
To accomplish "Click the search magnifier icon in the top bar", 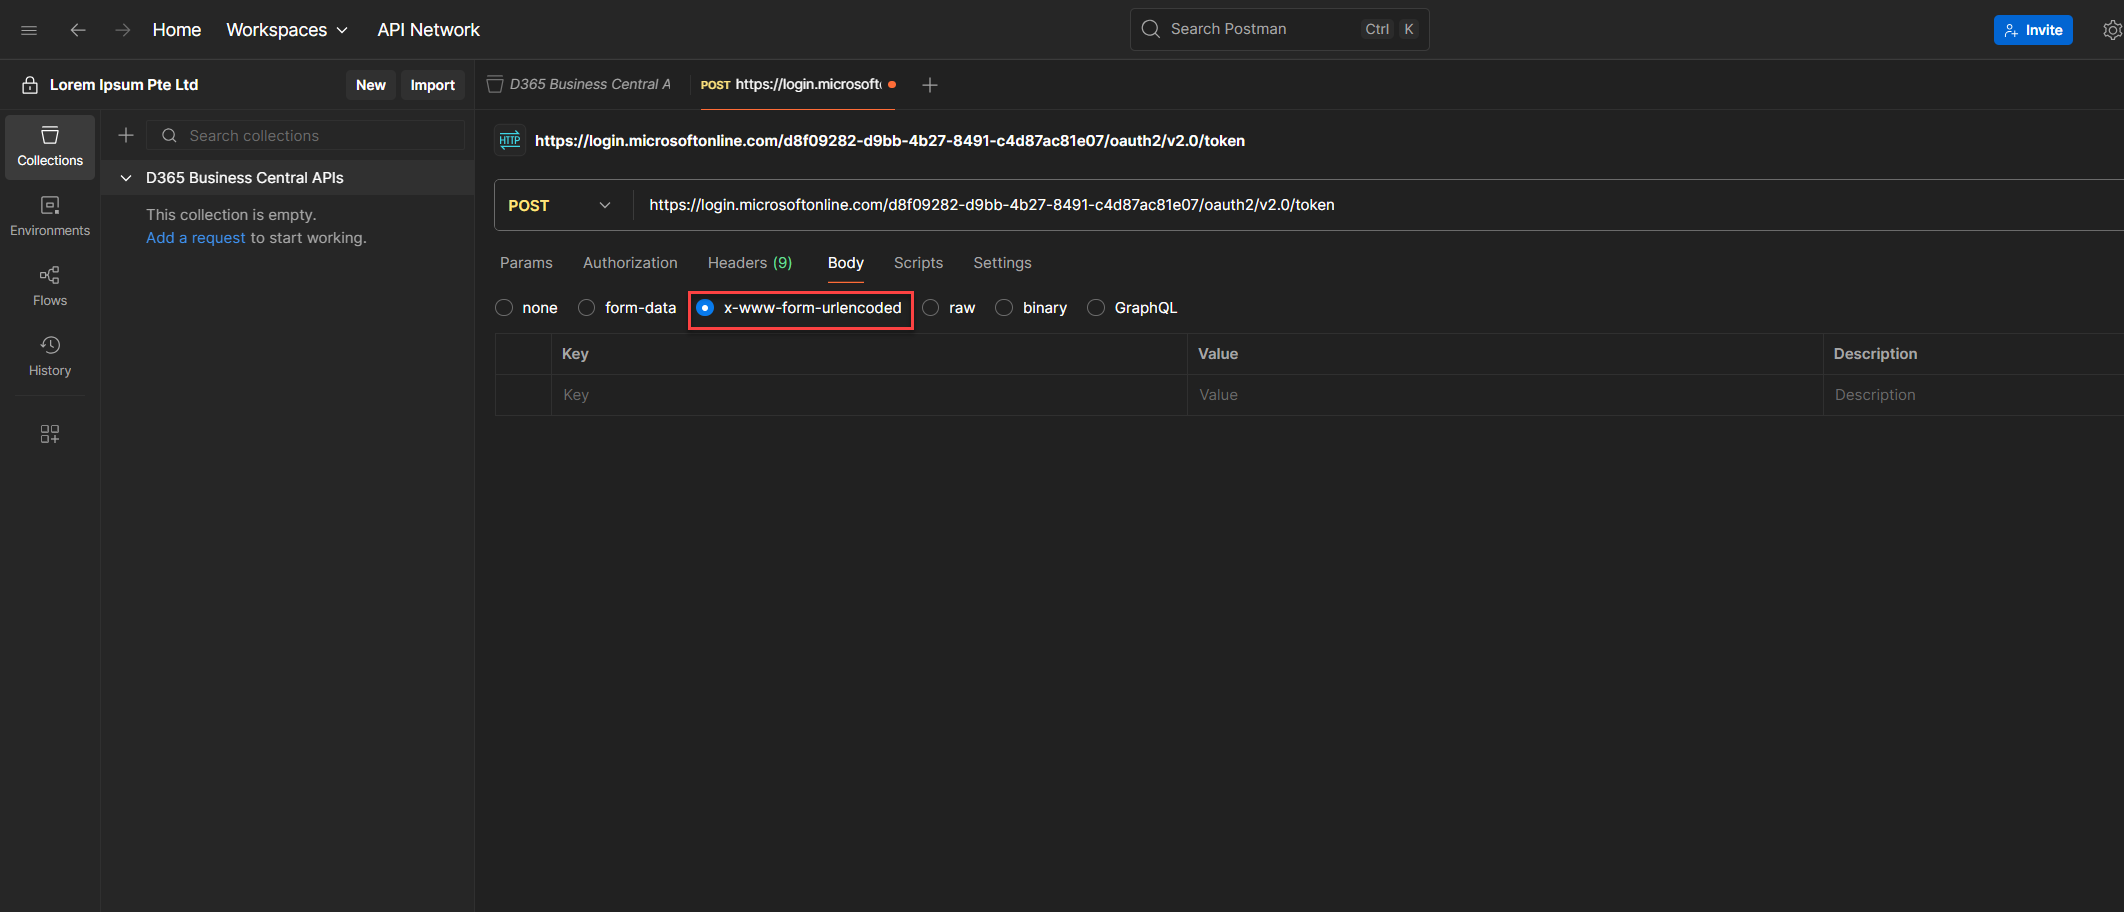I will click(x=1151, y=29).
